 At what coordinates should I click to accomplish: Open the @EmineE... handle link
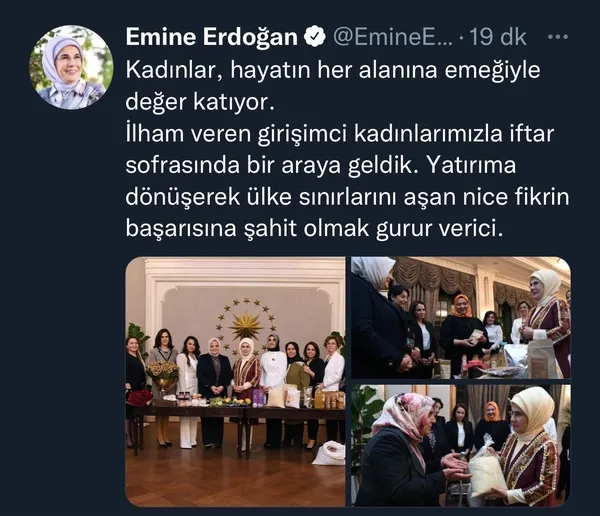[393, 37]
